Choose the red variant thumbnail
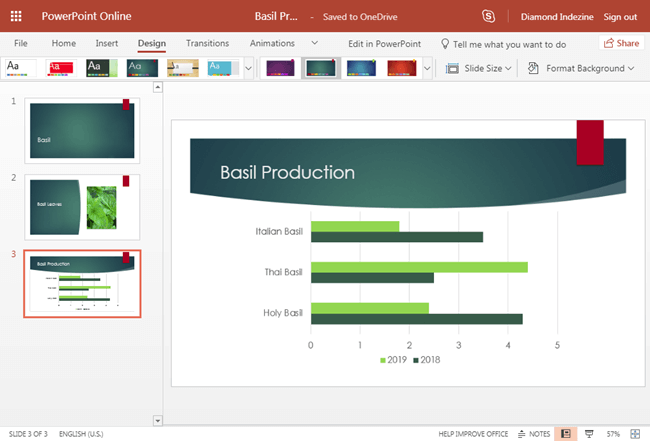Image resolution: width=650 pixels, height=441 pixels. pyautogui.click(x=403, y=68)
